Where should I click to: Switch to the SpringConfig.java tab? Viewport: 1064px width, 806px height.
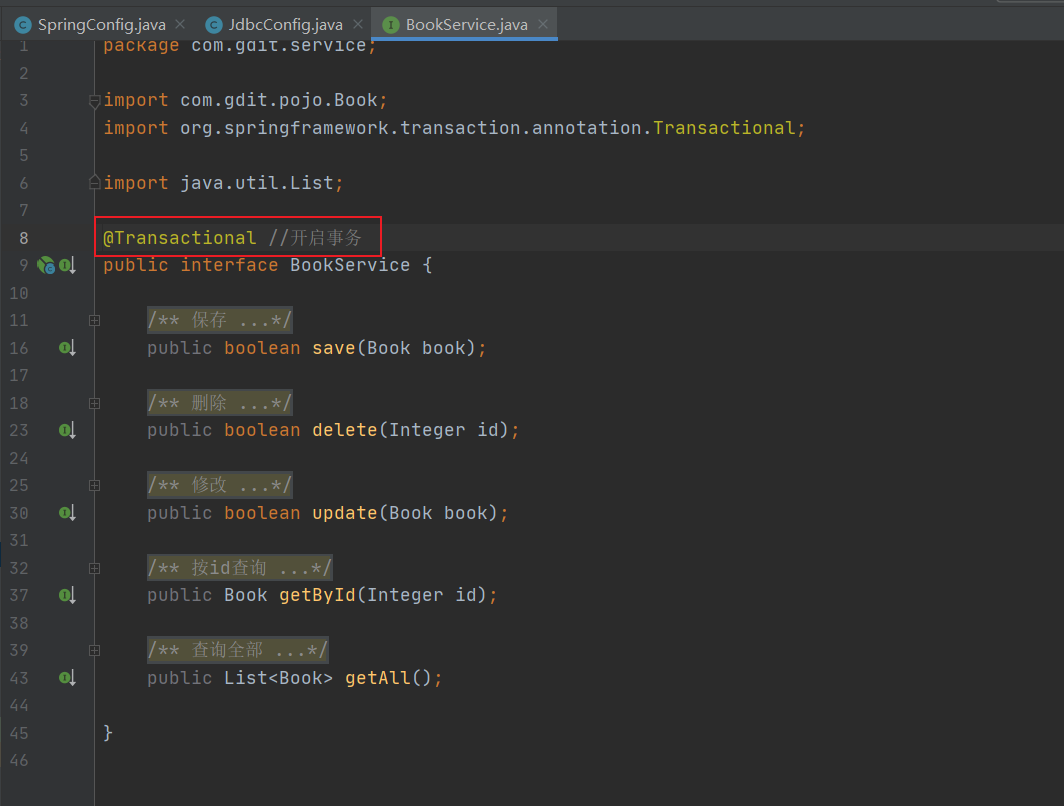point(101,25)
